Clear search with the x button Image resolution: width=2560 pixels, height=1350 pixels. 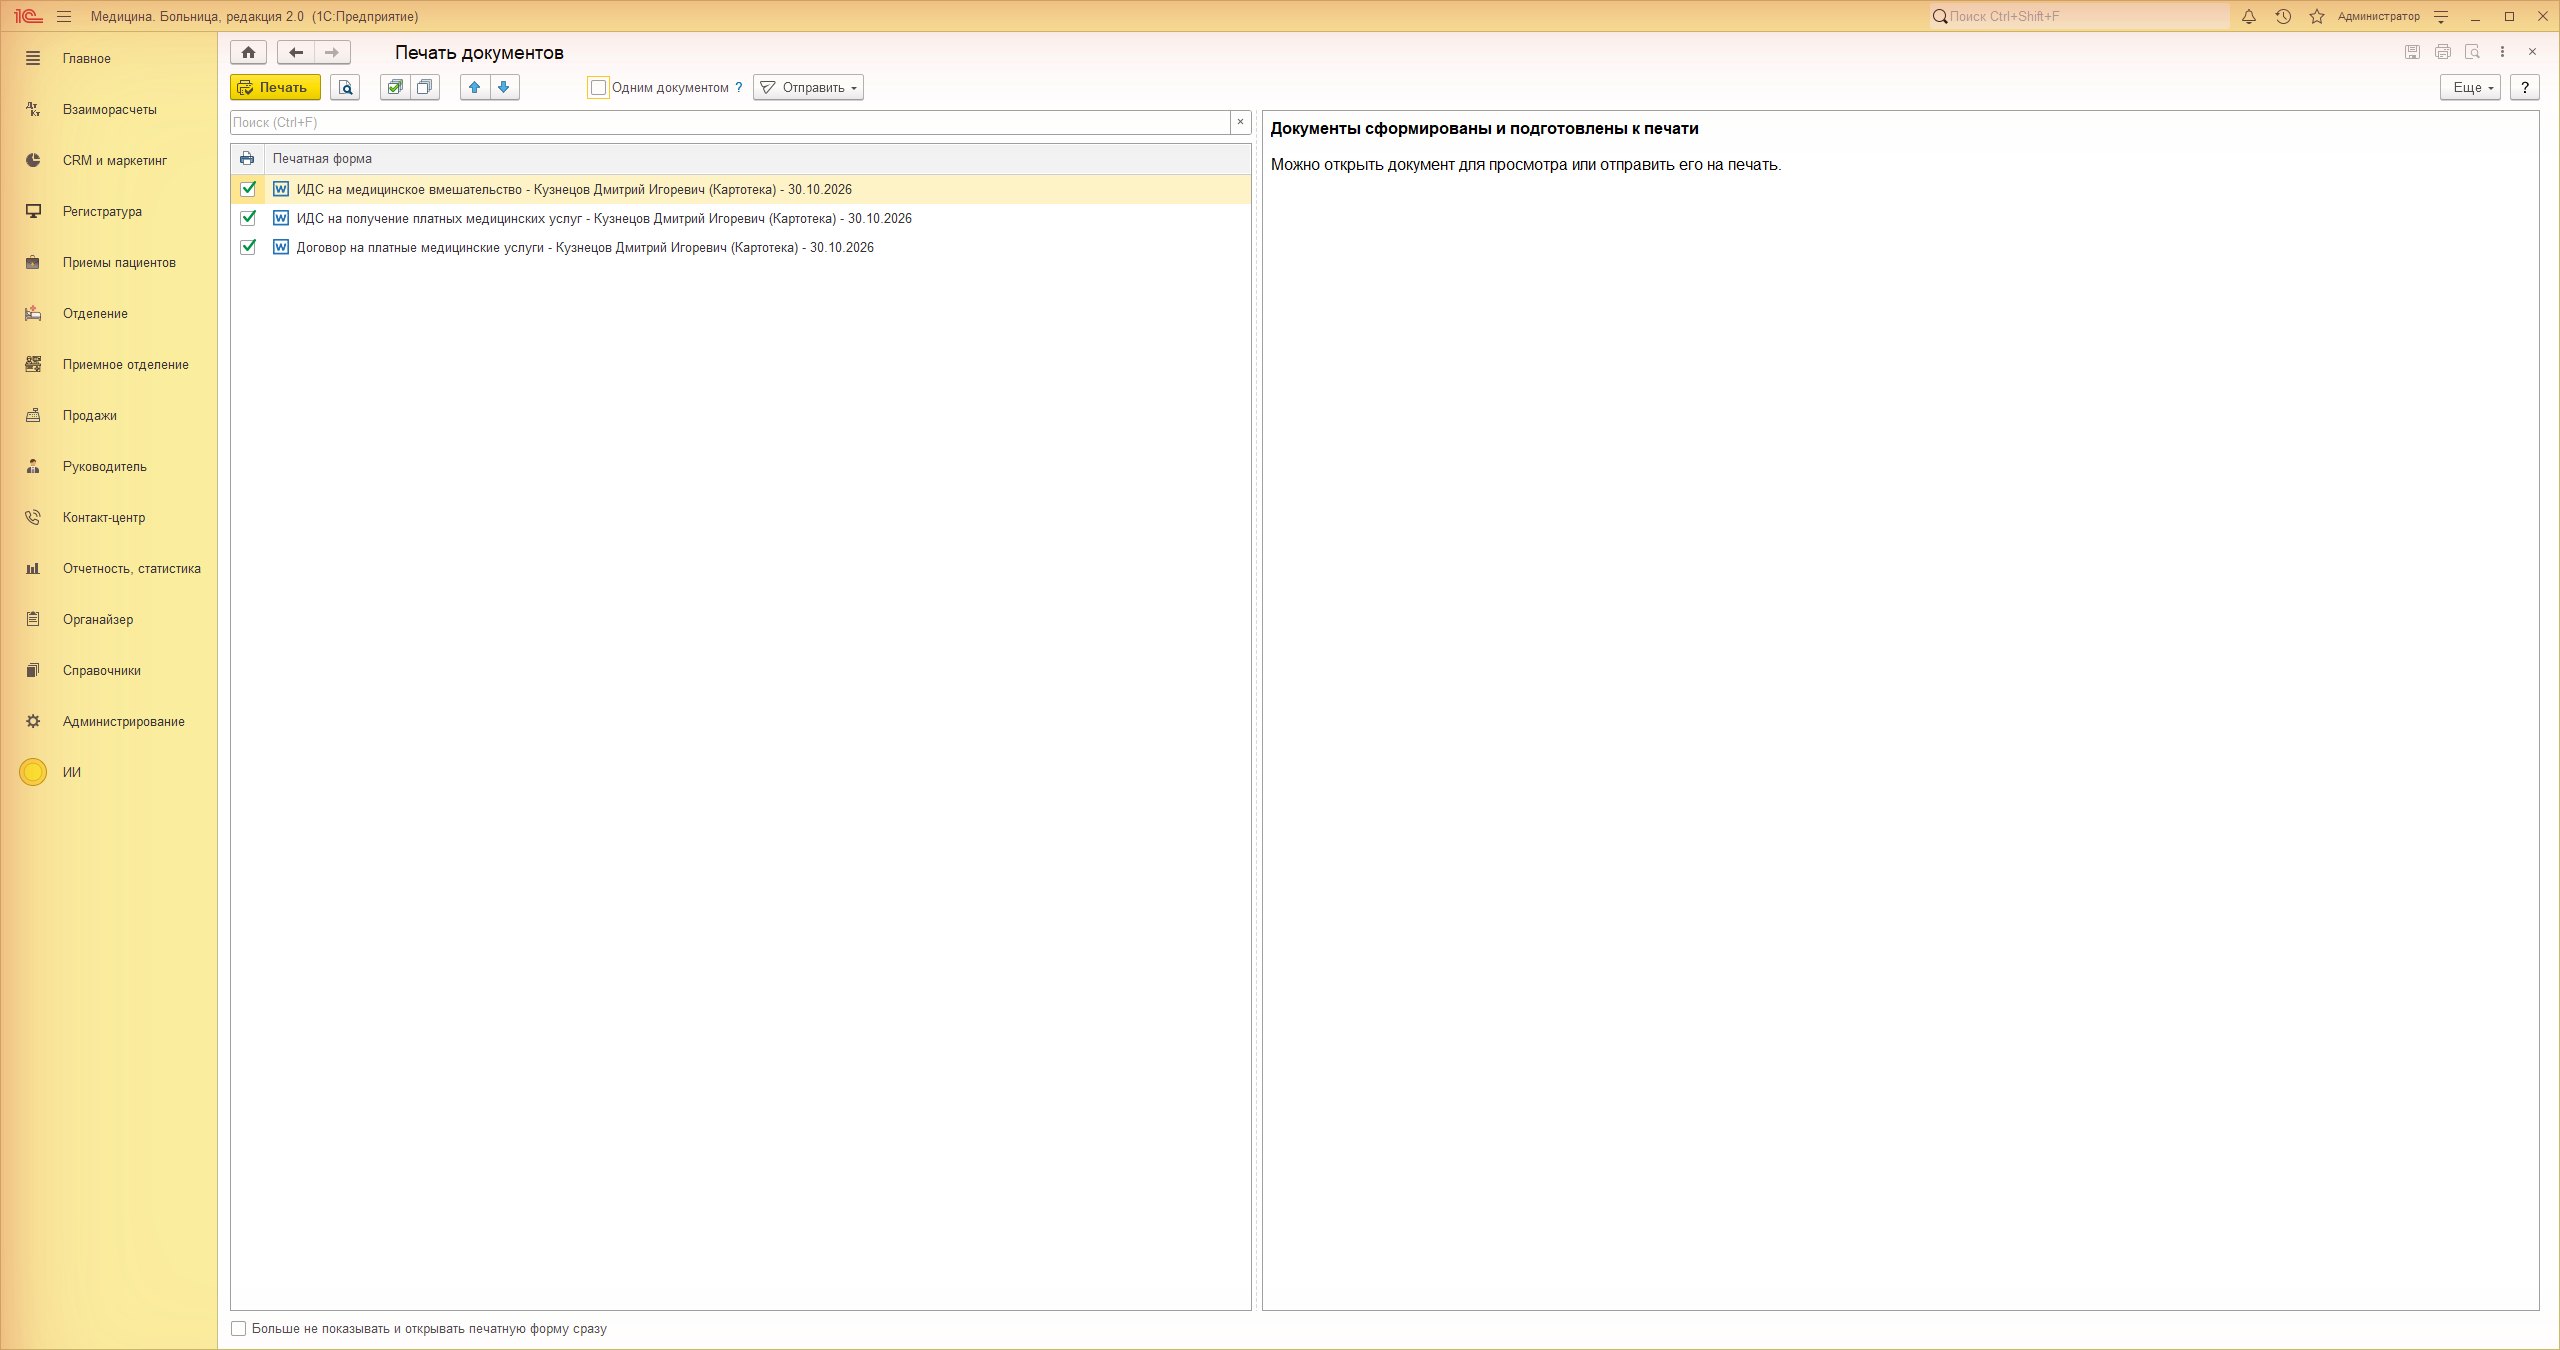(1241, 122)
